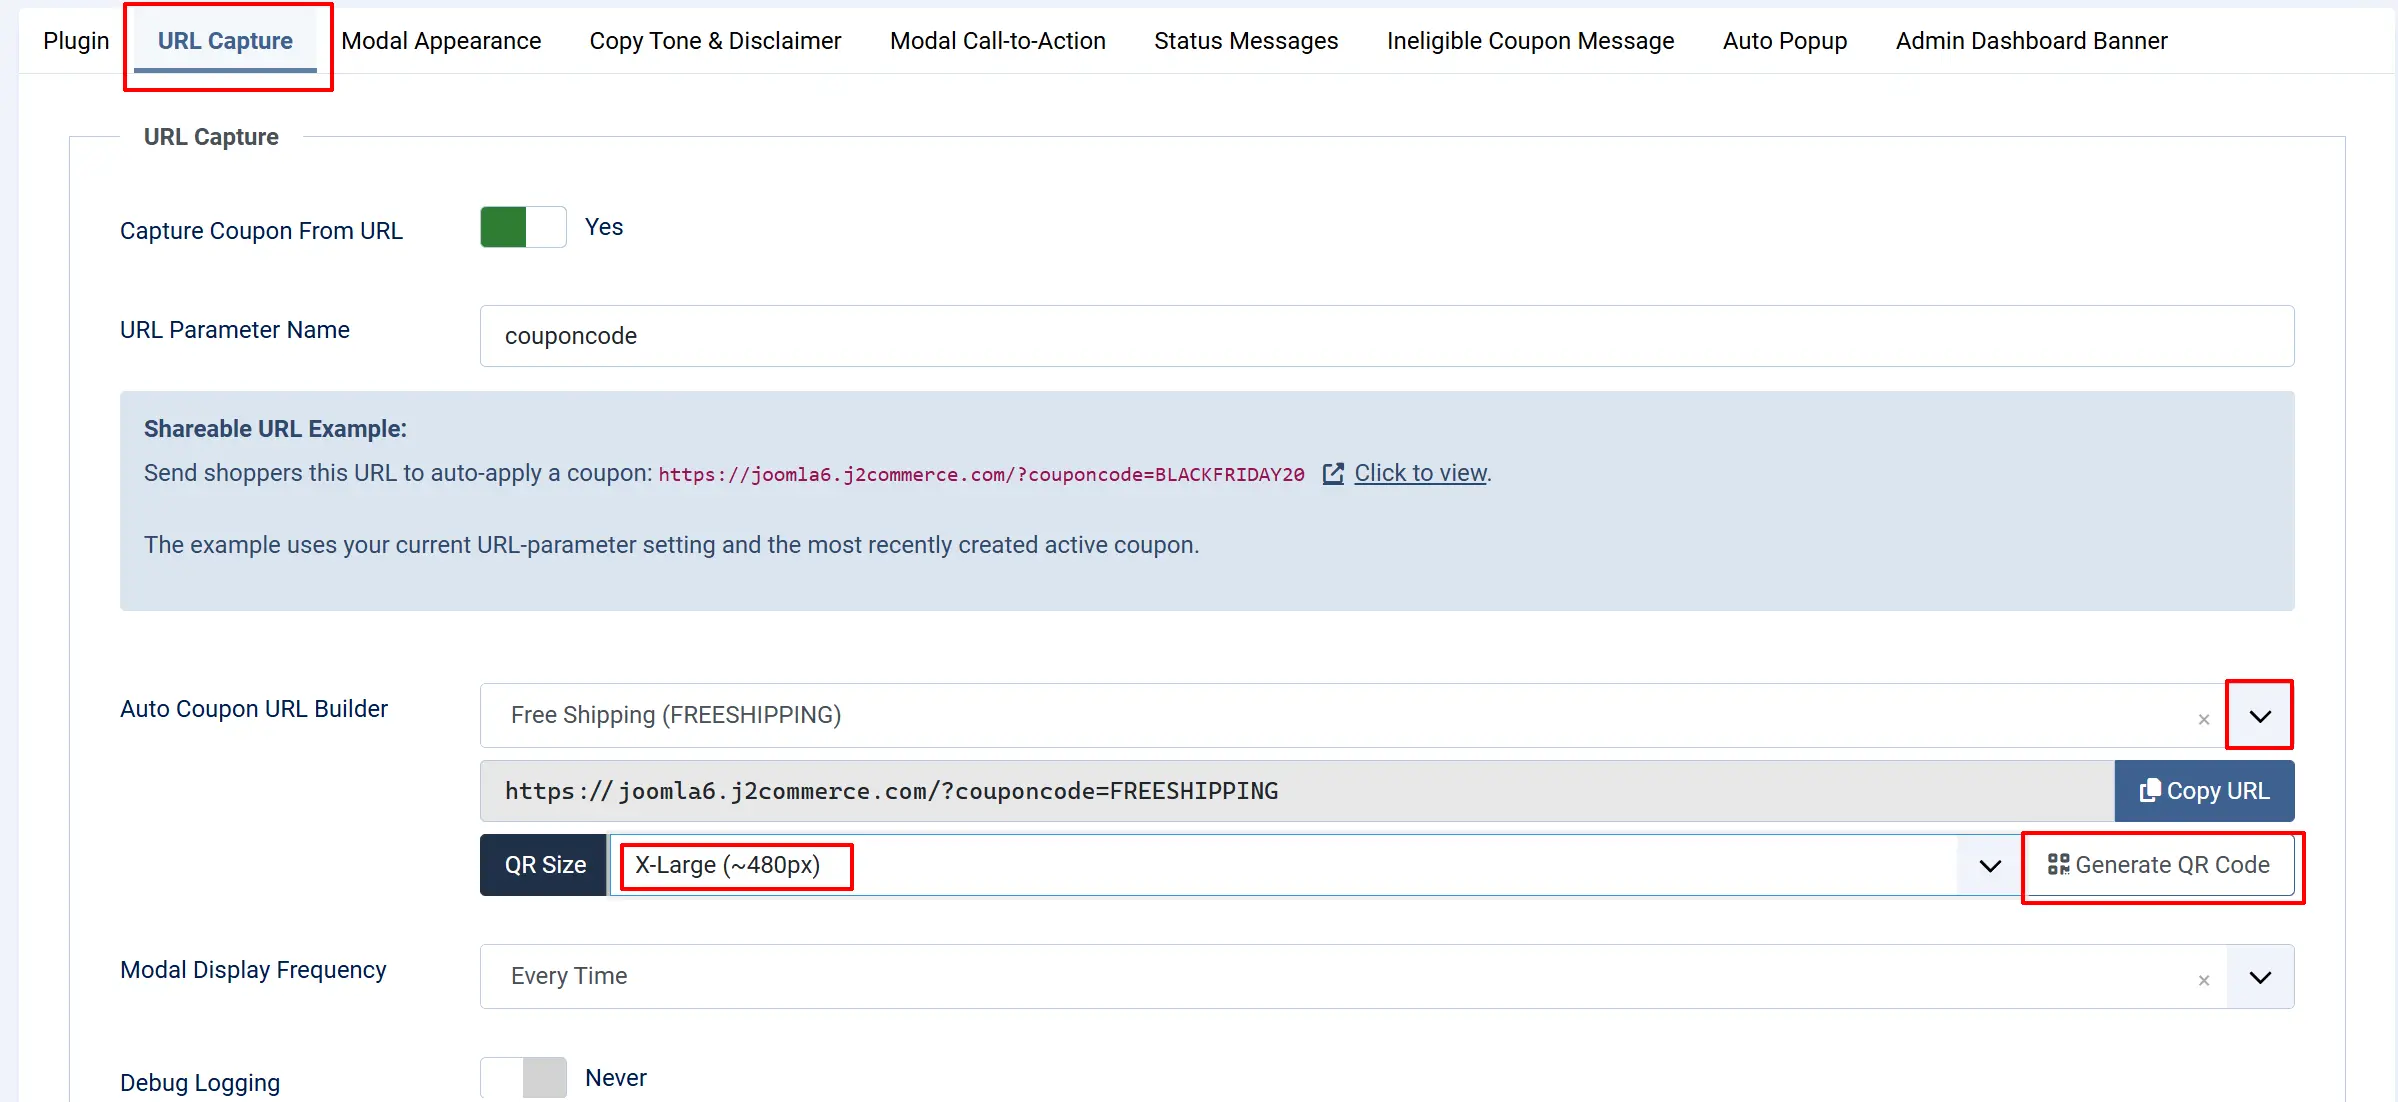Screen dimensions: 2398x1102
Task: Go to Modal Call-to-Action tab
Action: tap(998, 41)
